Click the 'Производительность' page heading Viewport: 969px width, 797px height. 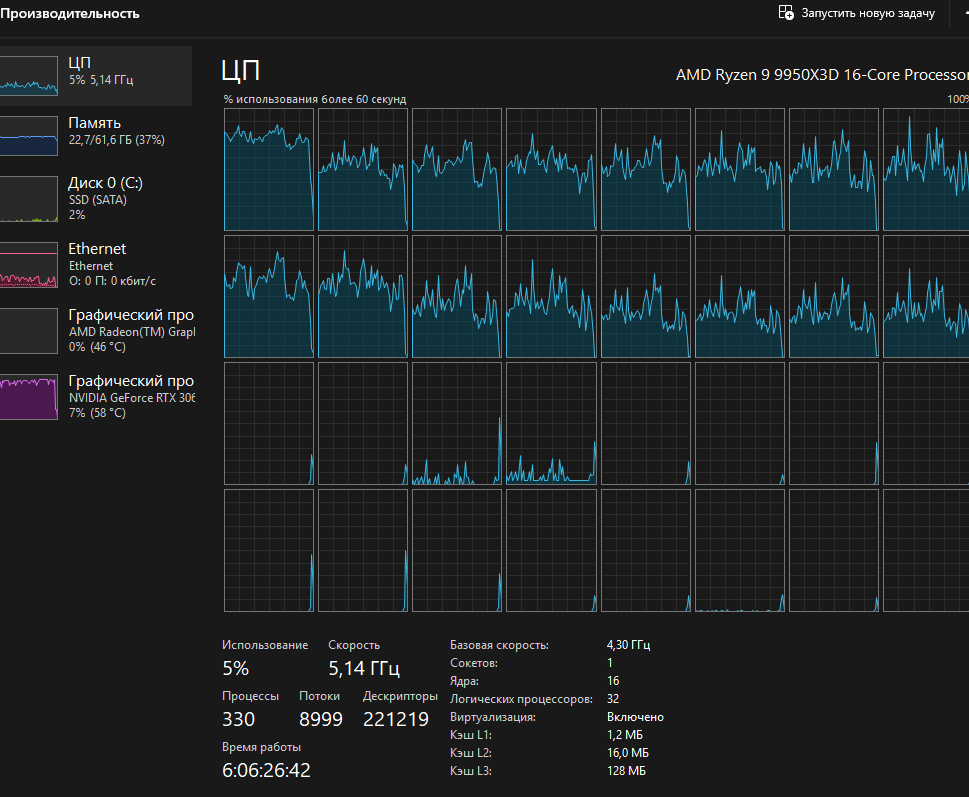pyautogui.click(x=70, y=14)
